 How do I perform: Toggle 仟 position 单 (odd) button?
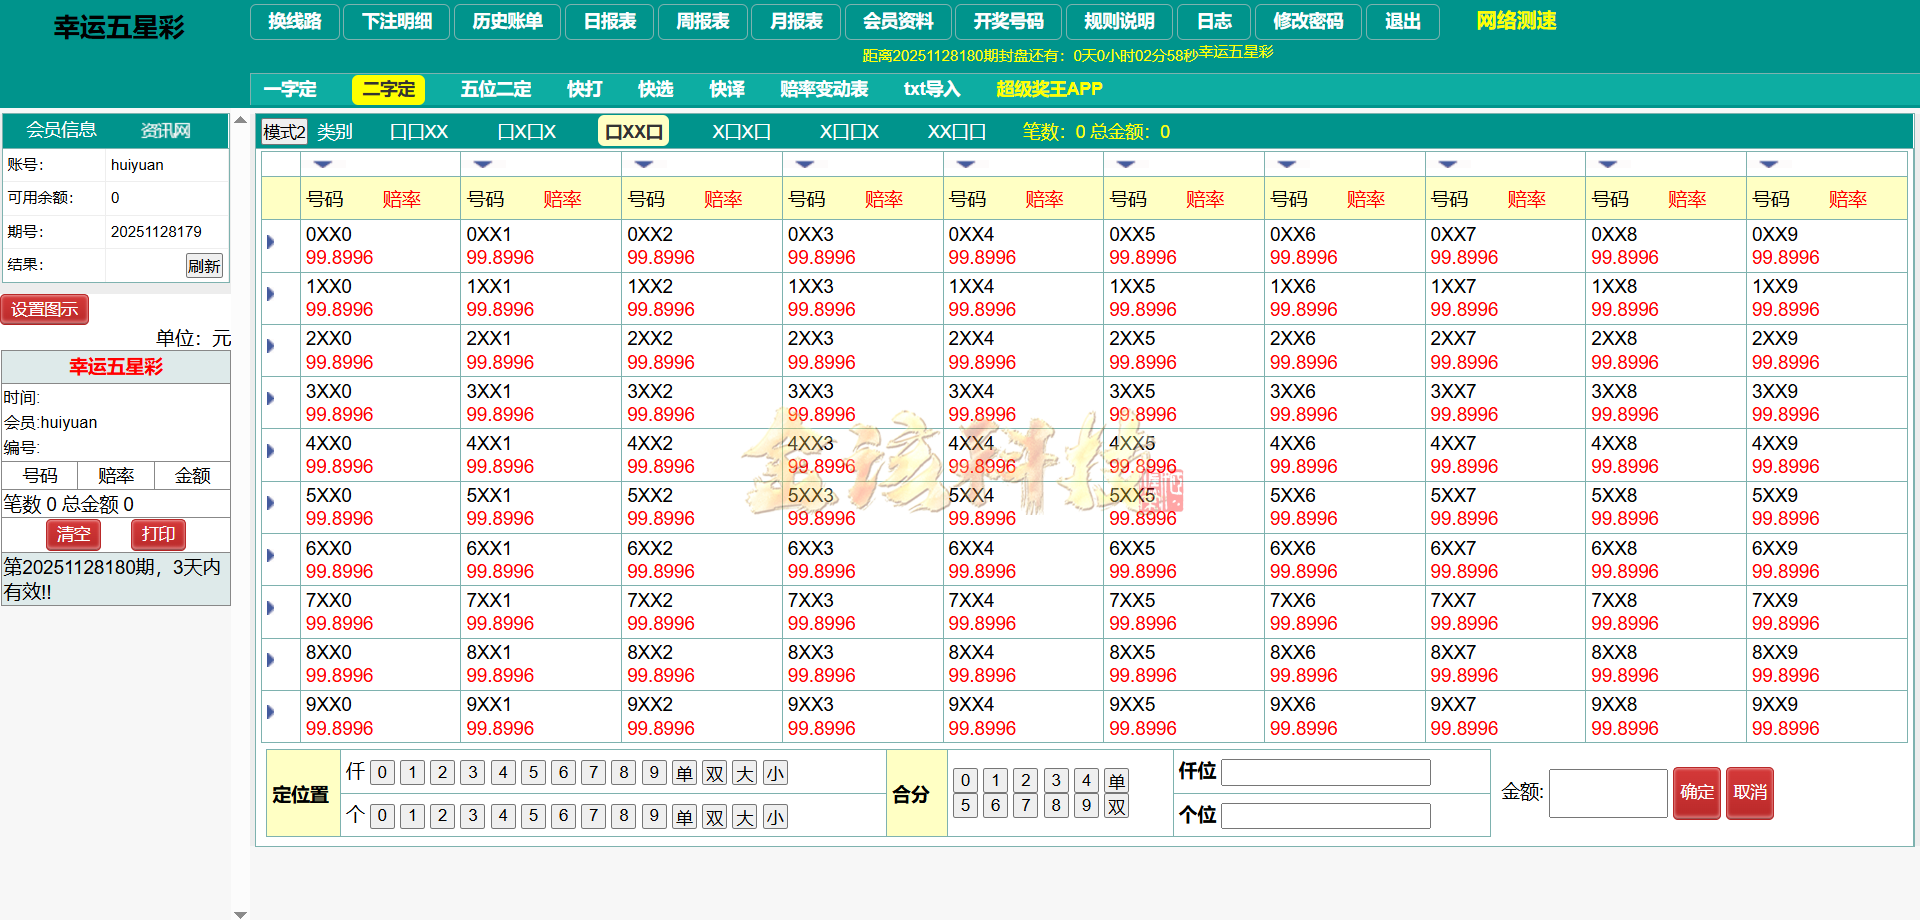coord(684,773)
